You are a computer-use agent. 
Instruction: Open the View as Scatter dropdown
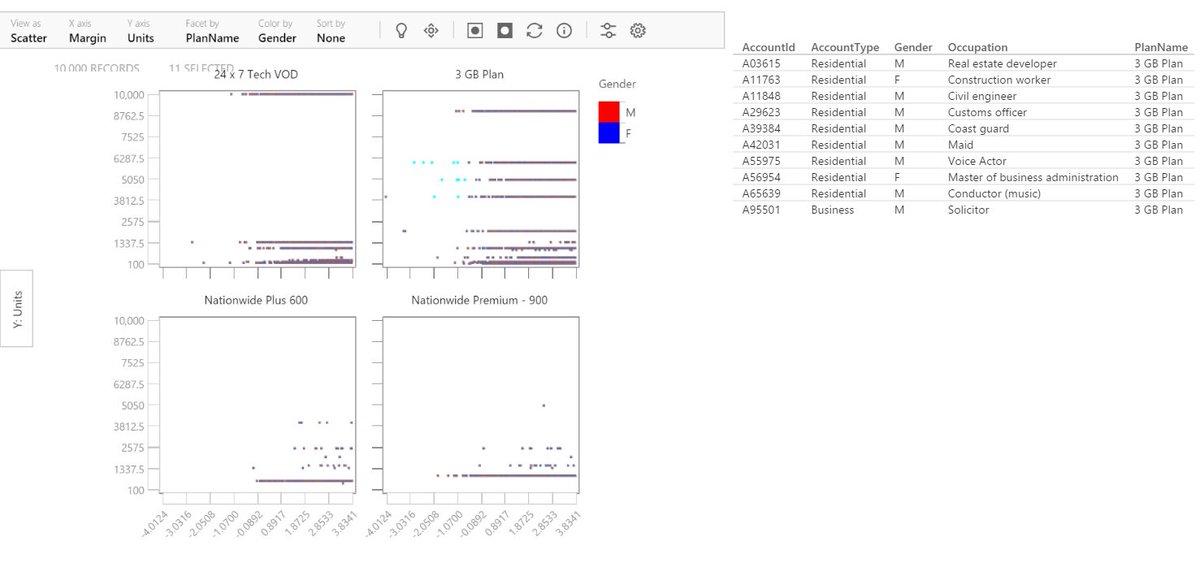29,31
